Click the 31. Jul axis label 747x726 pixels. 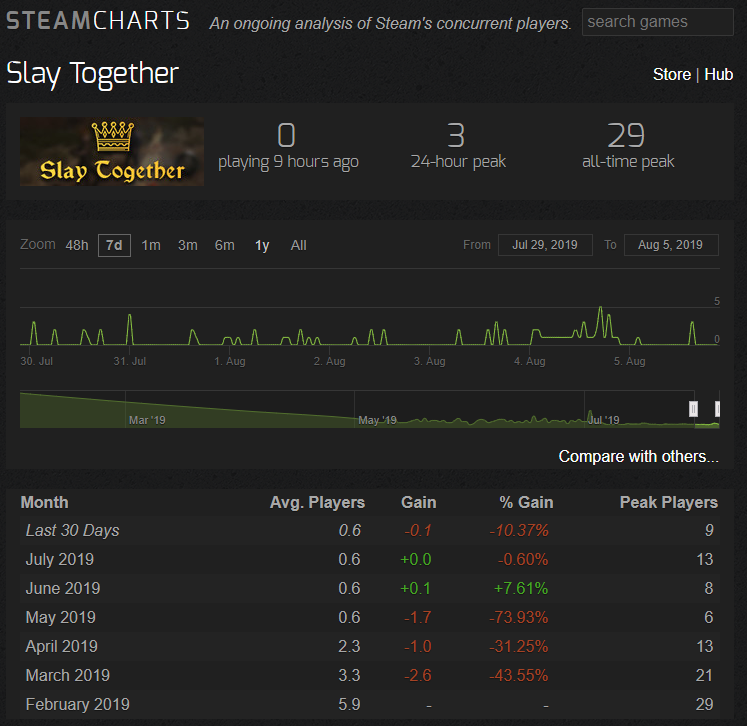[x=130, y=361]
